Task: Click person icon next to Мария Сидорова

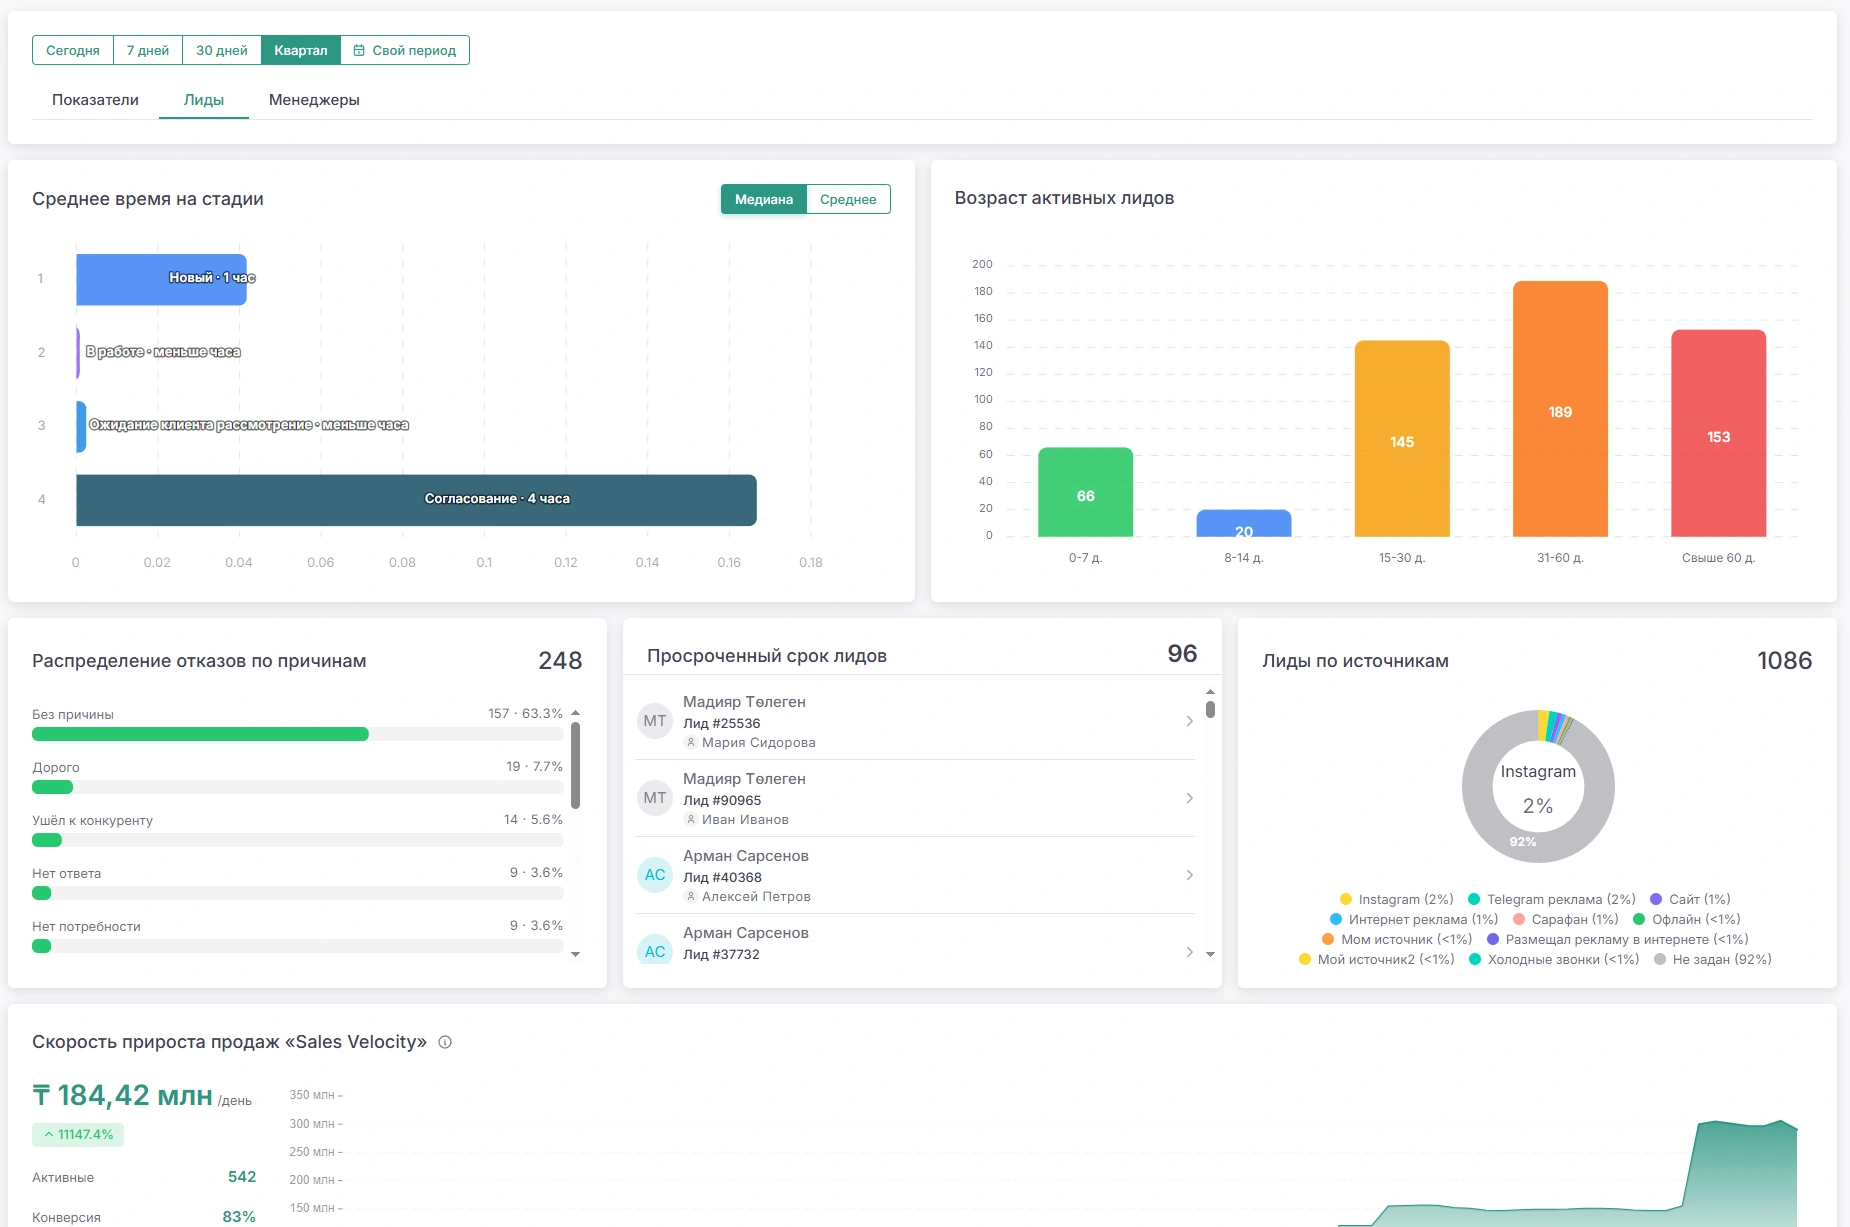Action: tap(690, 743)
